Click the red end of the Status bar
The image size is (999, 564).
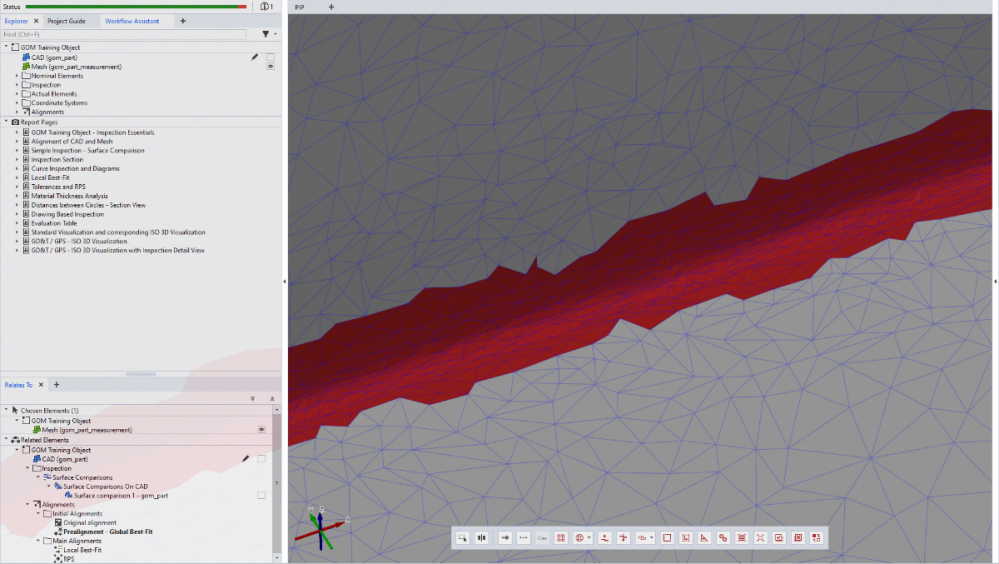pyautogui.click(x=240, y=6)
